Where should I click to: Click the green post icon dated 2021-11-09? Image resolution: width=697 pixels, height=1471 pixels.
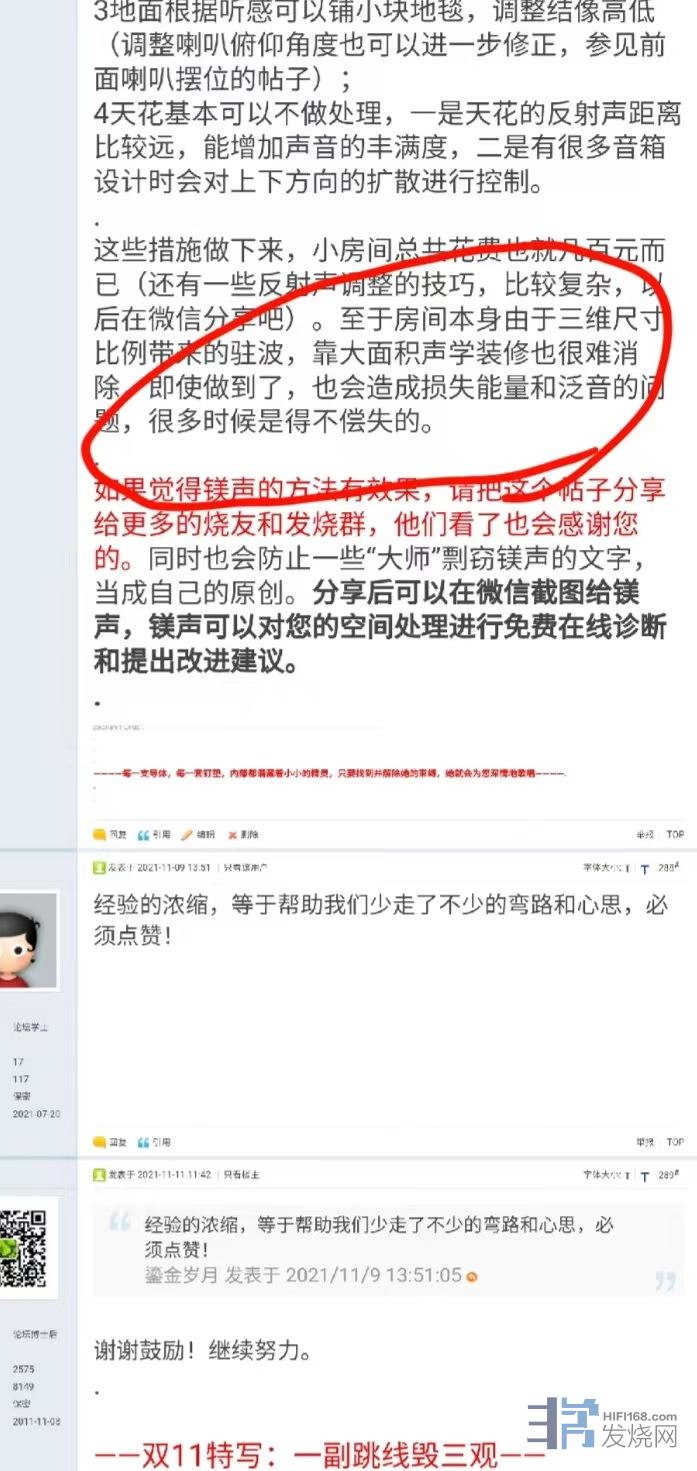tap(99, 867)
